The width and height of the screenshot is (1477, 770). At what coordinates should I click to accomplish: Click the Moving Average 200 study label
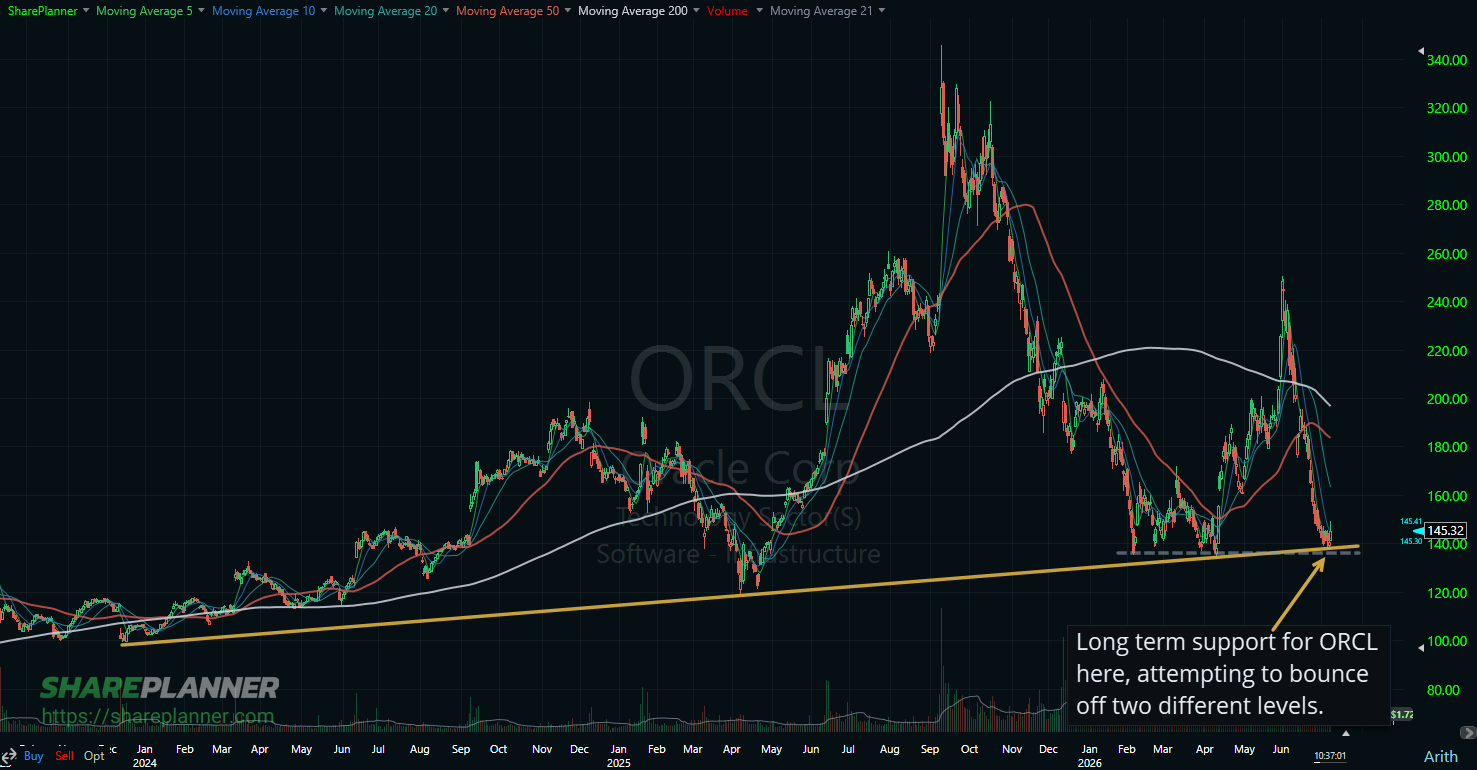pyautogui.click(x=632, y=11)
